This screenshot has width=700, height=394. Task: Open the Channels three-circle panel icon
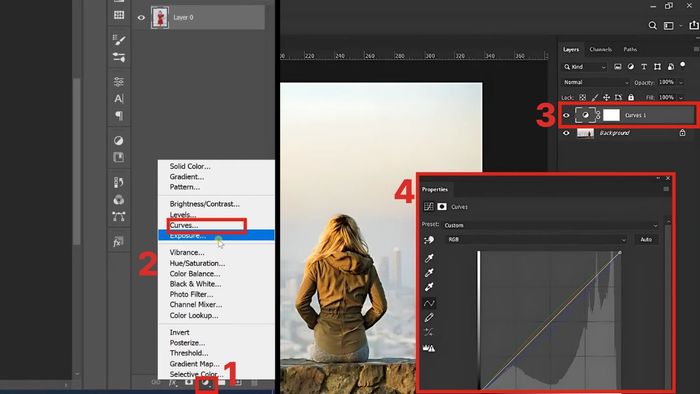coord(119,199)
